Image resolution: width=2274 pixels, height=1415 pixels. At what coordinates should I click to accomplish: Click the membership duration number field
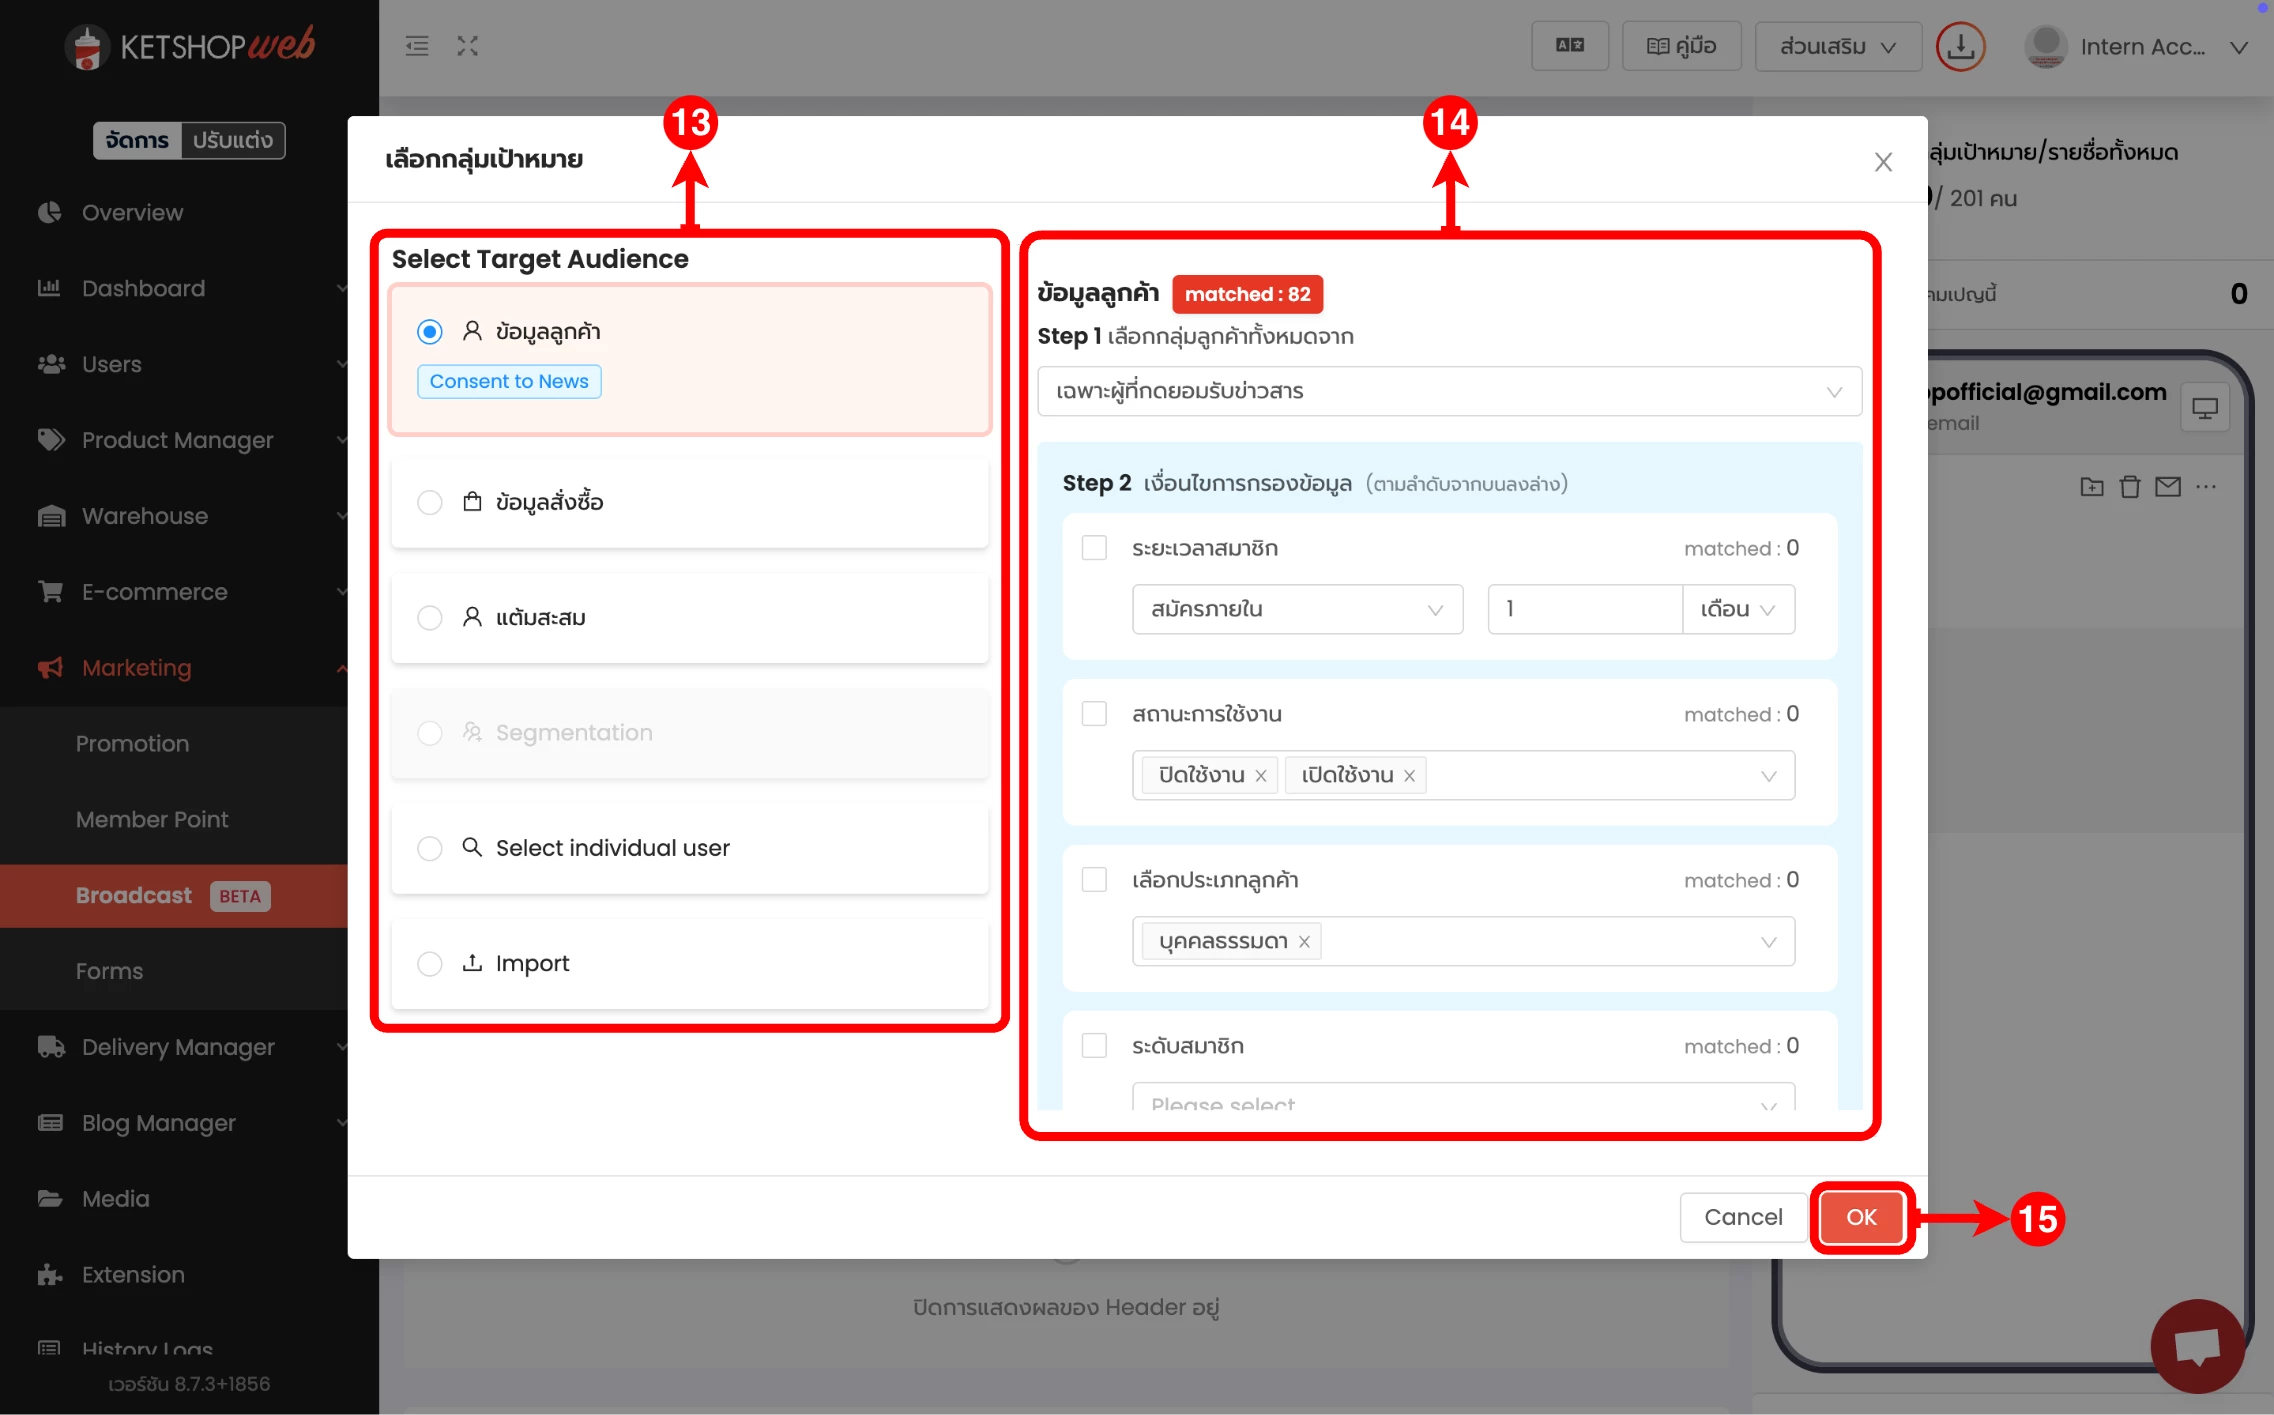pos(1584,609)
